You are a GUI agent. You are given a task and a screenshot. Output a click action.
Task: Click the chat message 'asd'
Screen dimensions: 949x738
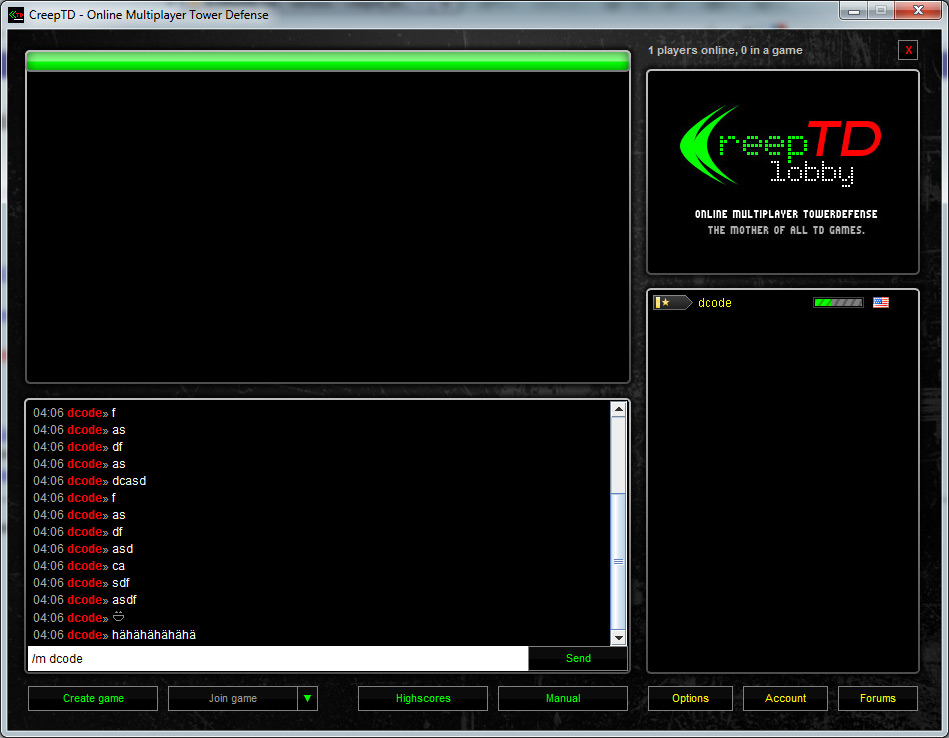[122, 549]
